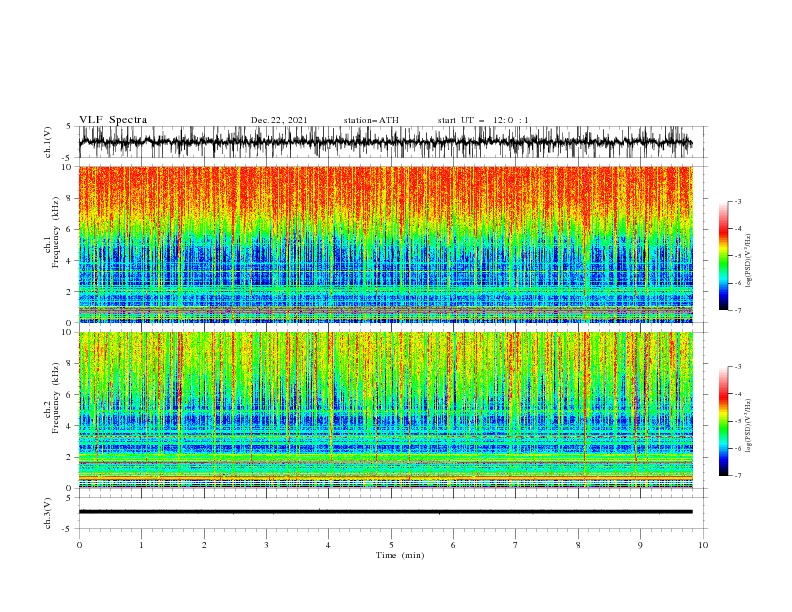Click the time axis tick label '5'
The height and width of the screenshot is (612, 792).
click(x=391, y=545)
